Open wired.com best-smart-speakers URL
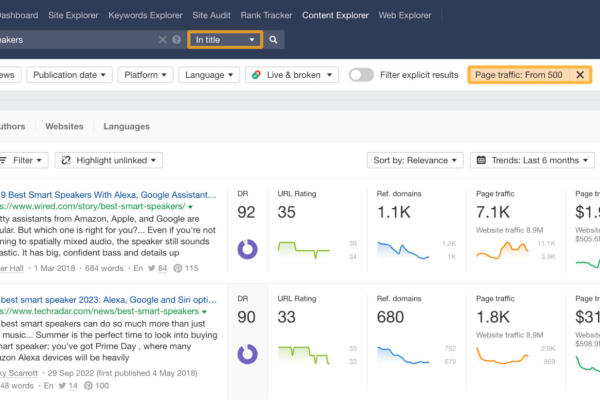This screenshot has height=400, width=600. 93,206
